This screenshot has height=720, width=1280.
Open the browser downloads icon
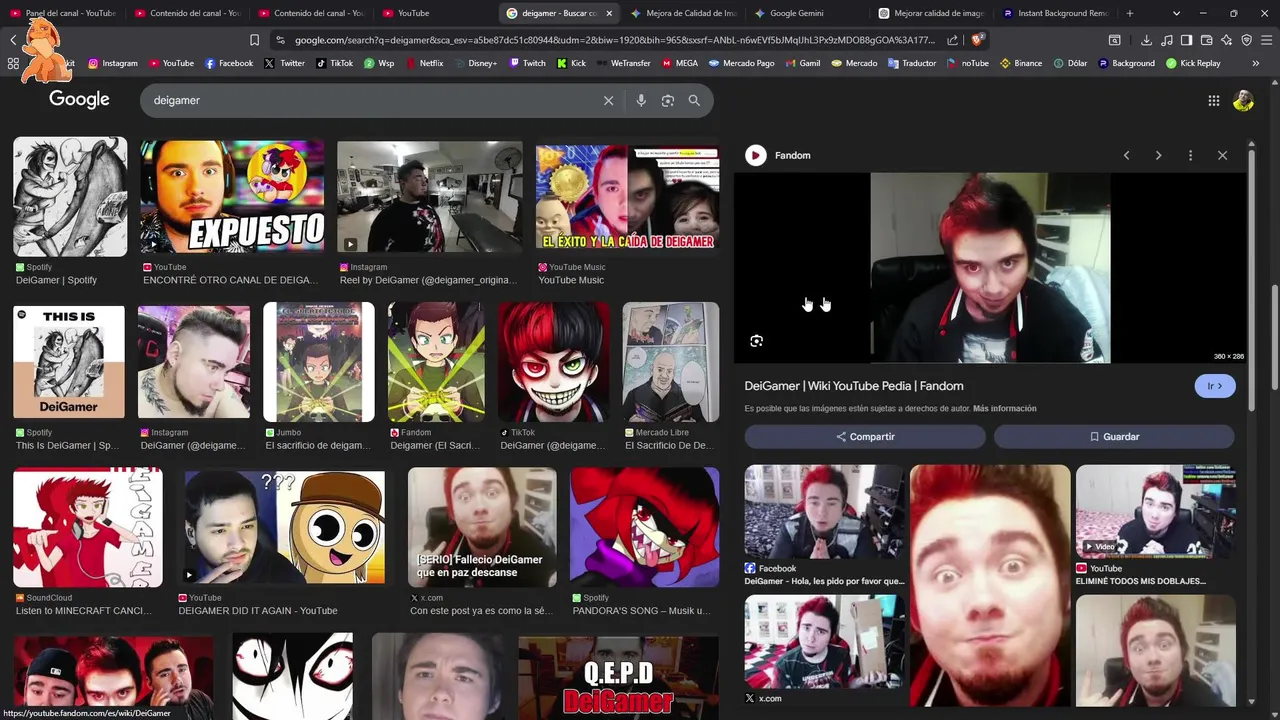pyautogui.click(x=1146, y=40)
